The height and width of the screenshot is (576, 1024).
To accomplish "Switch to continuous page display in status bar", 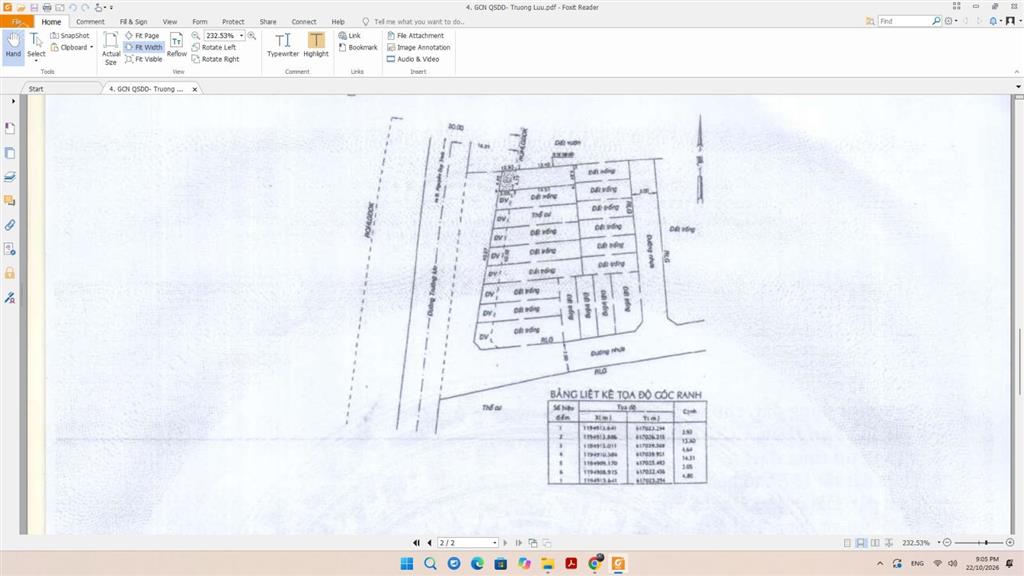I will click(861, 543).
